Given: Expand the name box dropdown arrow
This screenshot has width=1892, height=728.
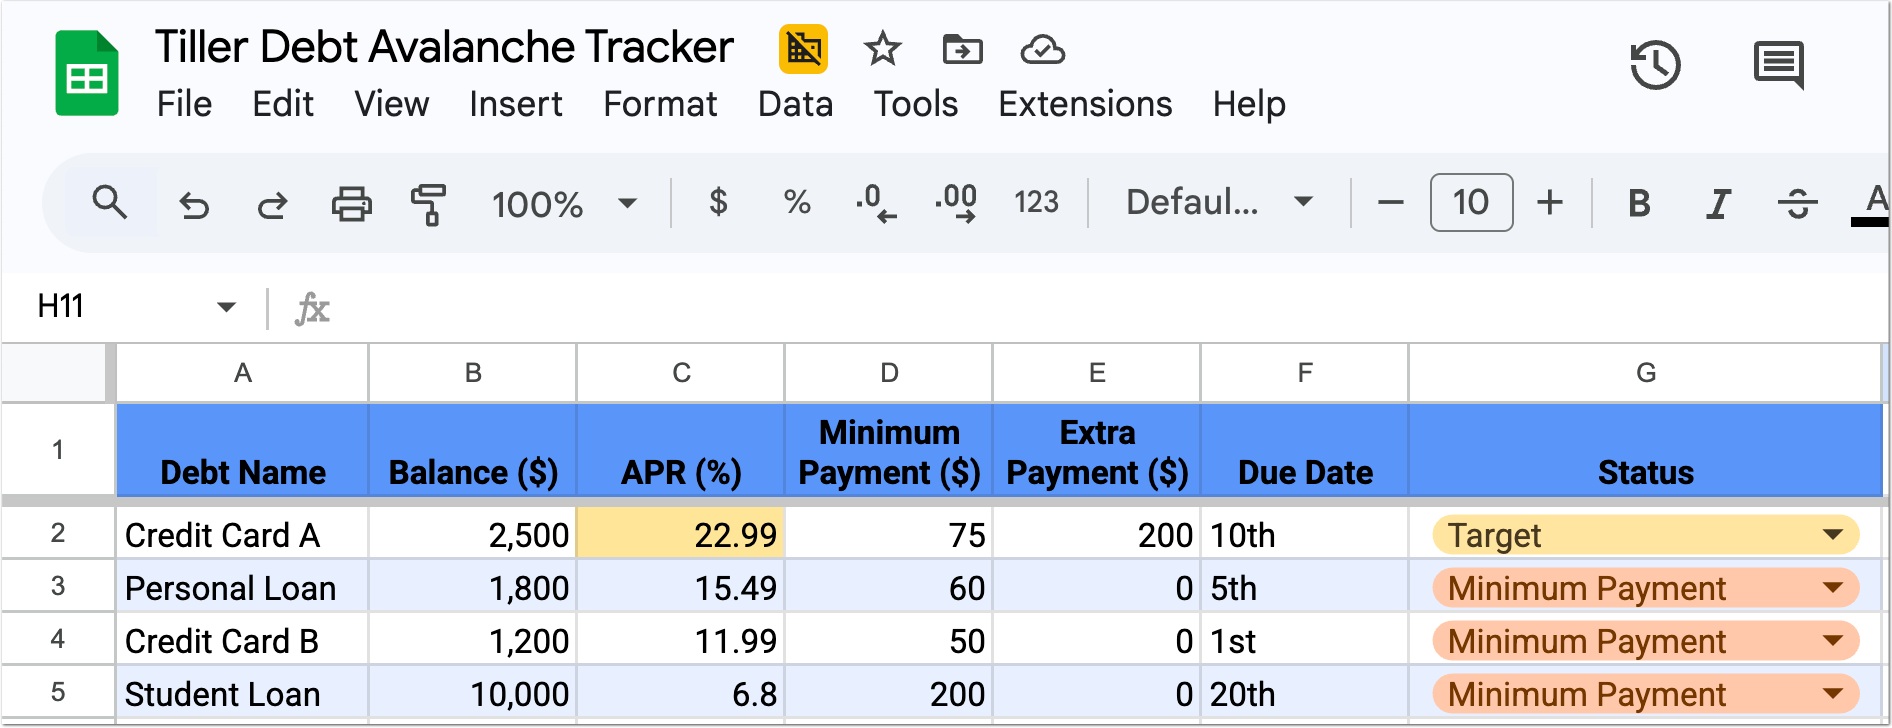Looking at the screenshot, I should coord(227,307).
